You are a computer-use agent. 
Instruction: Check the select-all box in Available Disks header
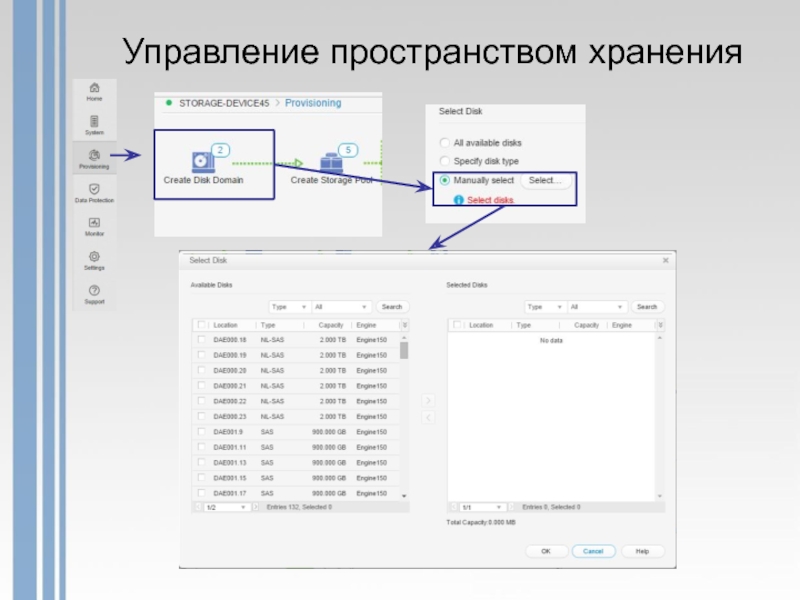coord(202,324)
